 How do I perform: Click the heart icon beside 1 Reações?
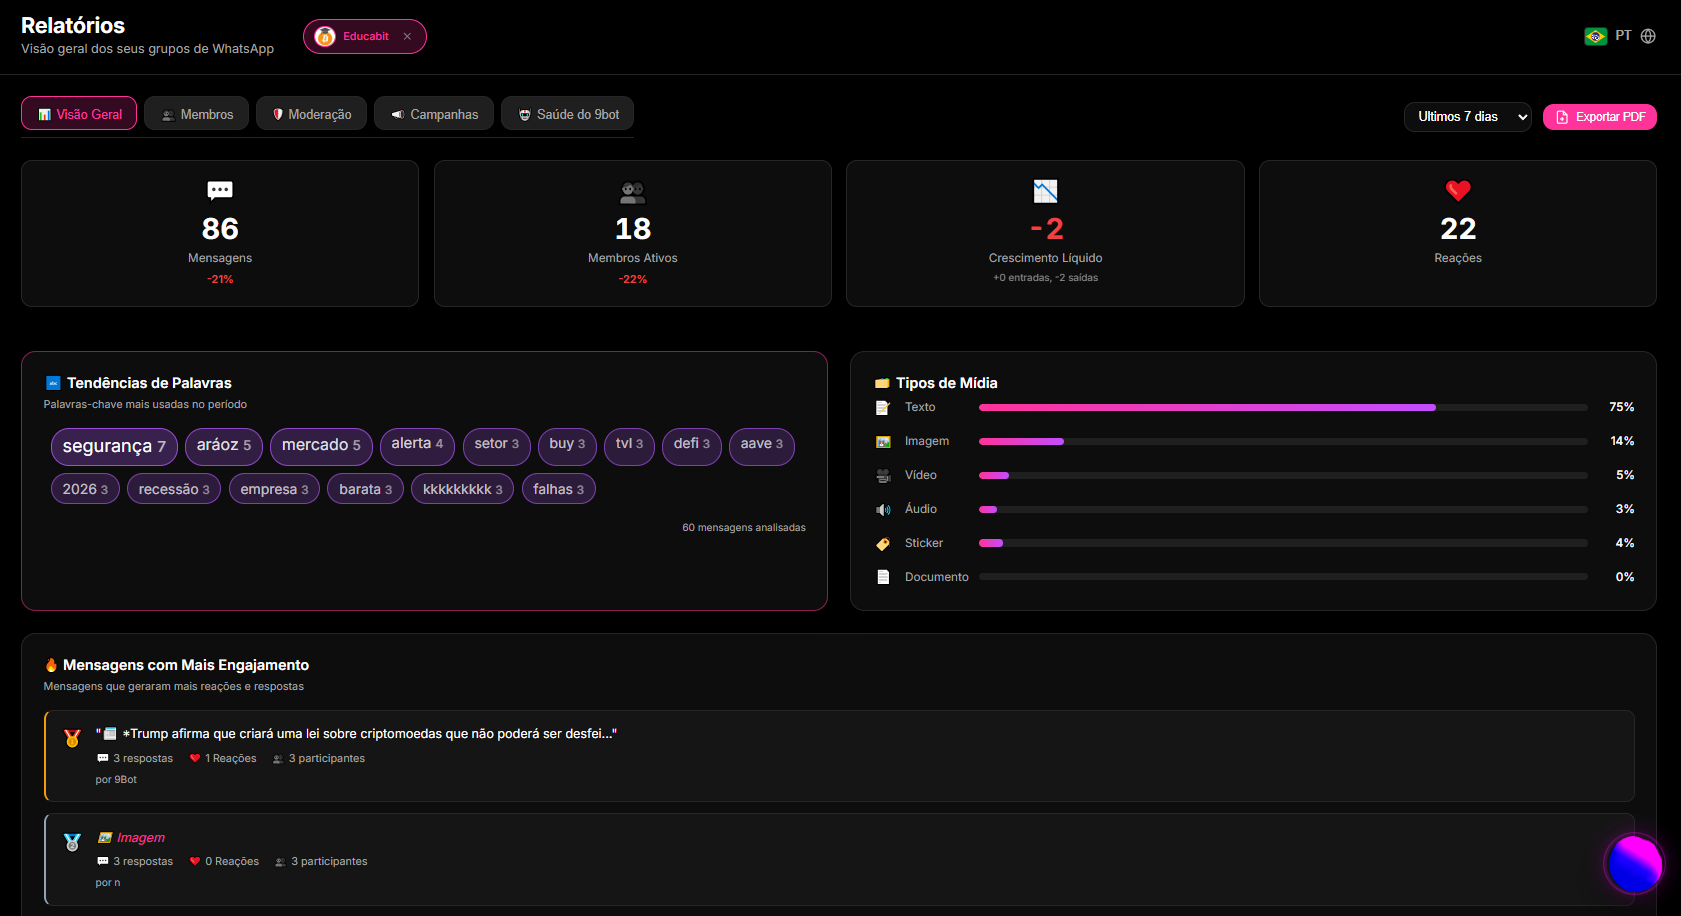[195, 758]
